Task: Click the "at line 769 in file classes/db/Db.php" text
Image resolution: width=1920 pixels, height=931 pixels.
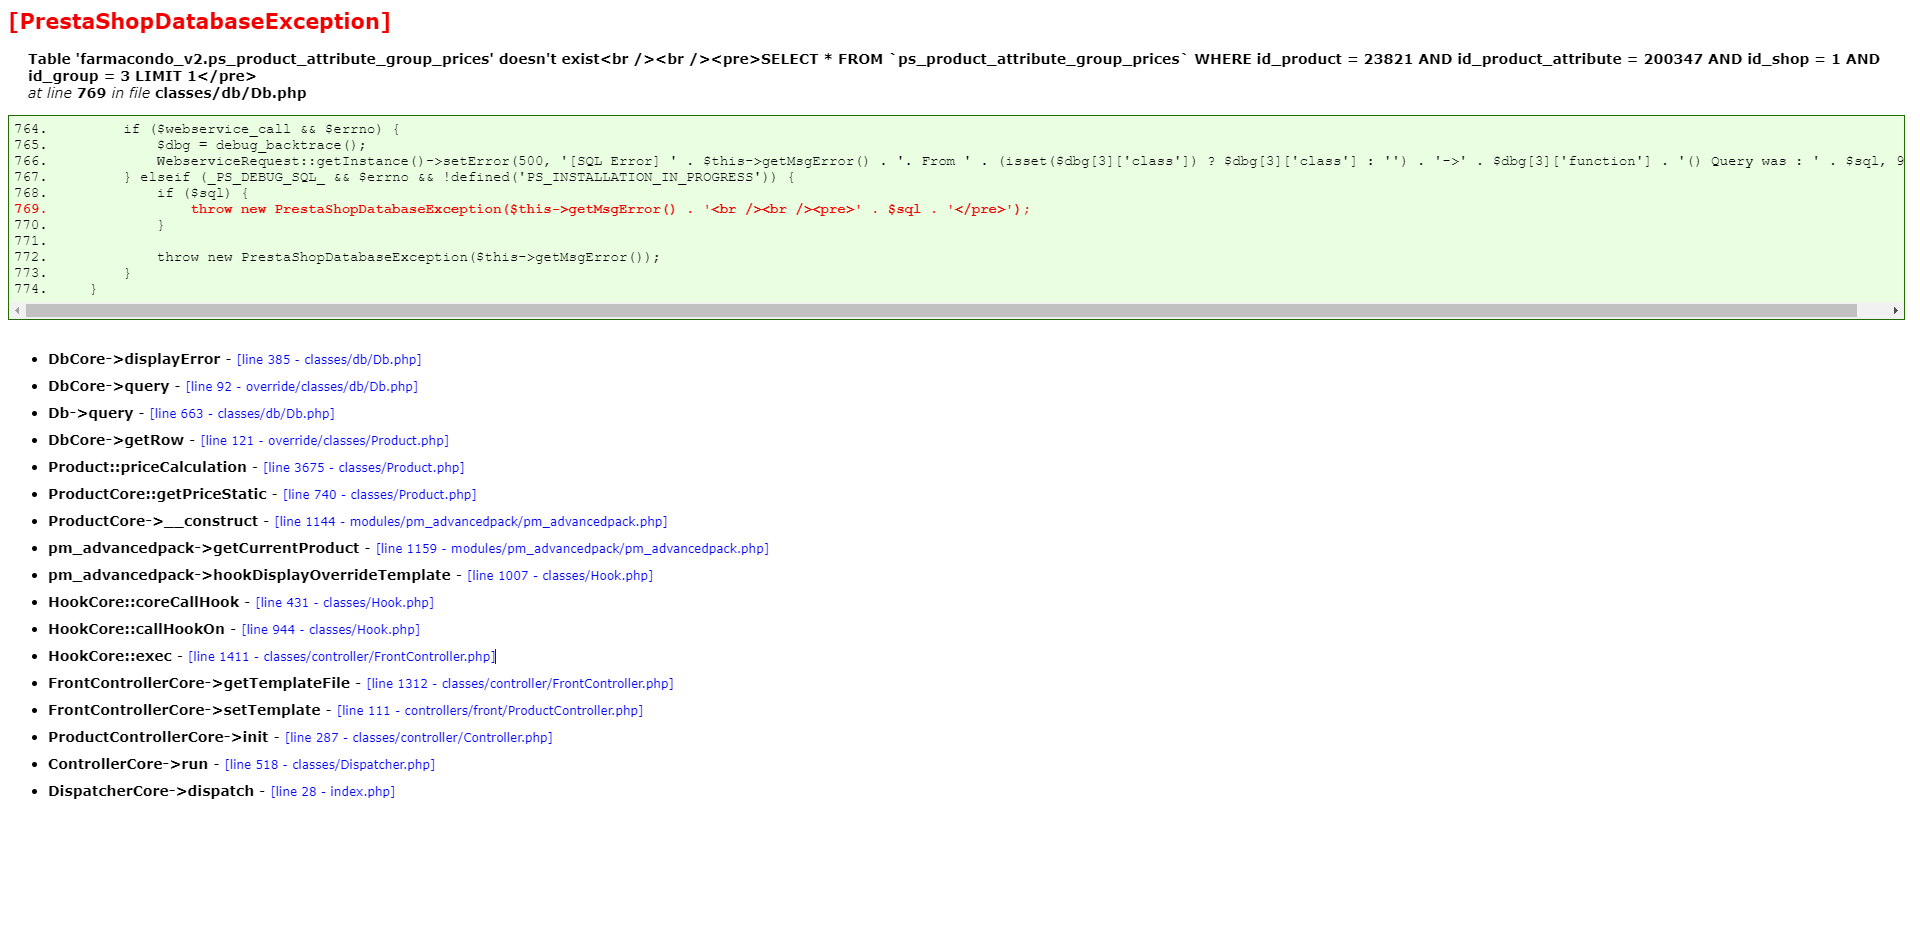Action: click(167, 93)
